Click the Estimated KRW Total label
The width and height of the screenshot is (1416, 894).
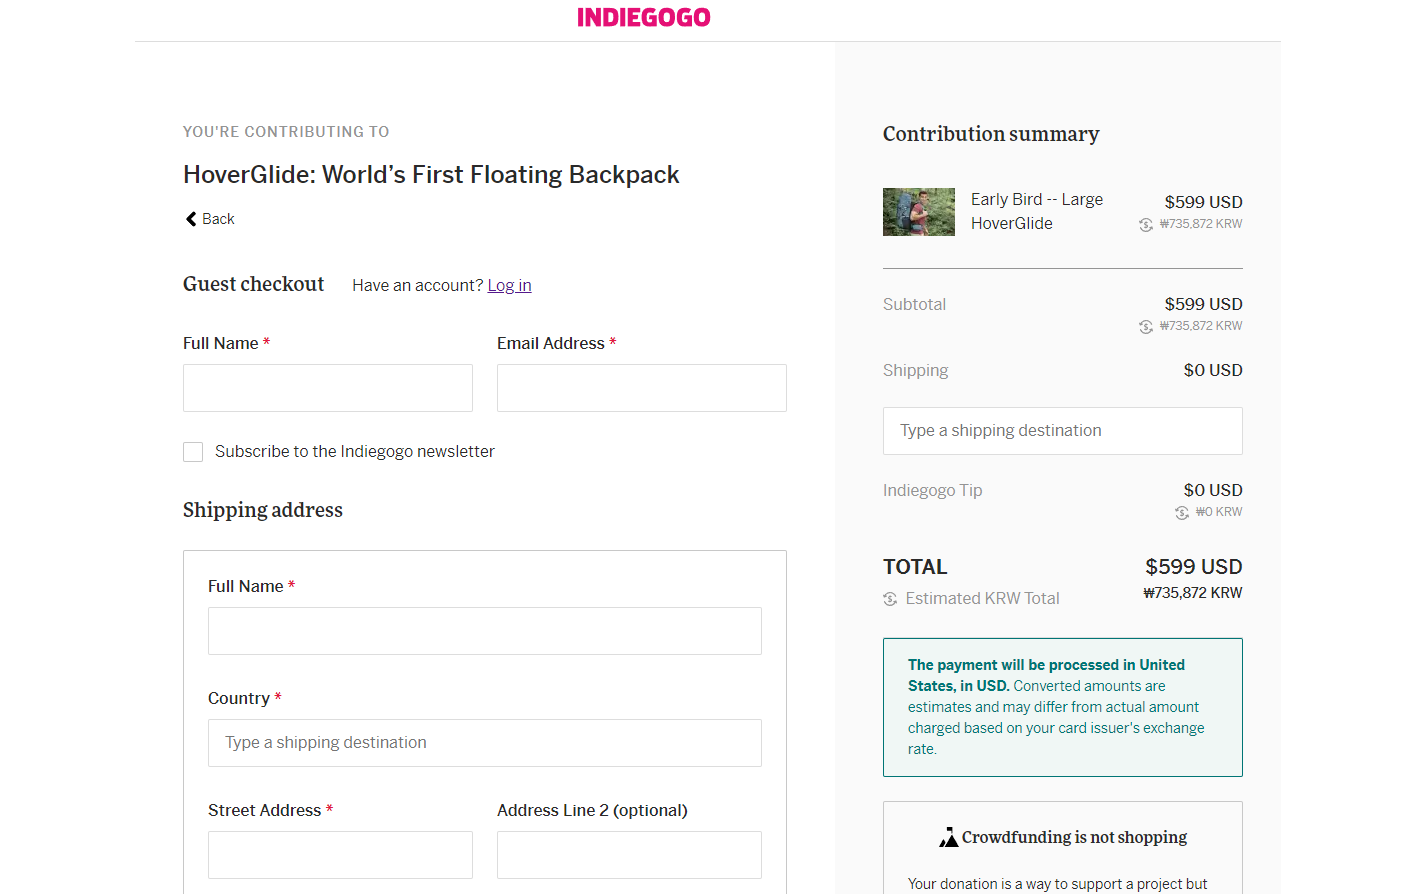[x=982, y=599]
